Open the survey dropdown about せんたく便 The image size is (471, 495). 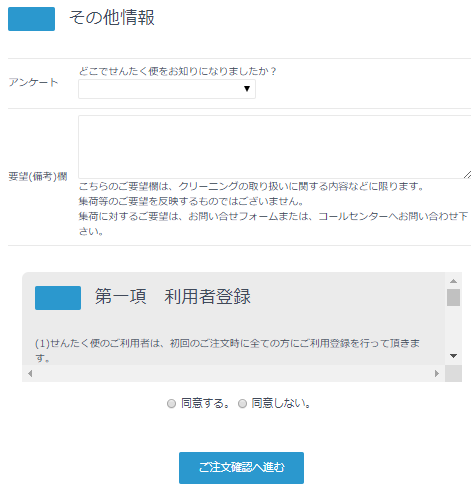pyautogui.click(x=167, y=89)
